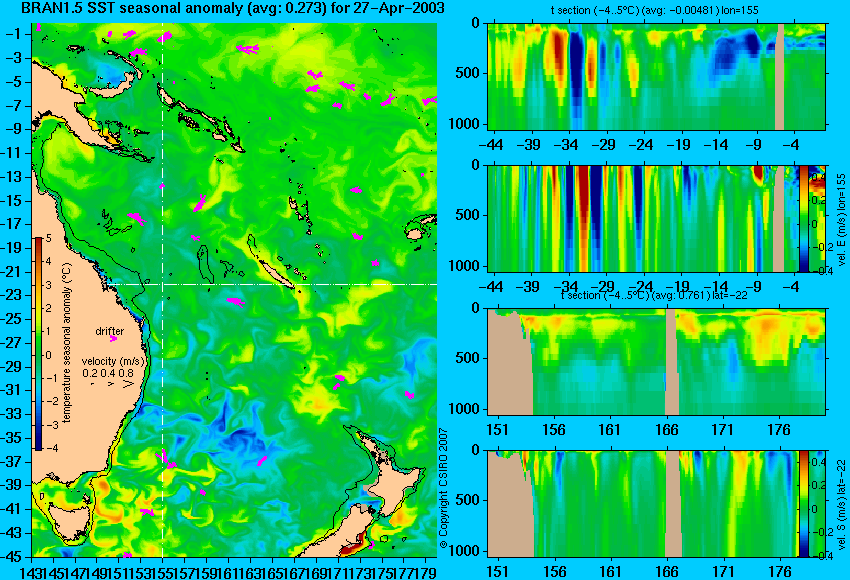The height and width of the screenshot is (580, 850).
Task: Click the '3' tick on the temperature color bar
Action: tap(49, 285)
